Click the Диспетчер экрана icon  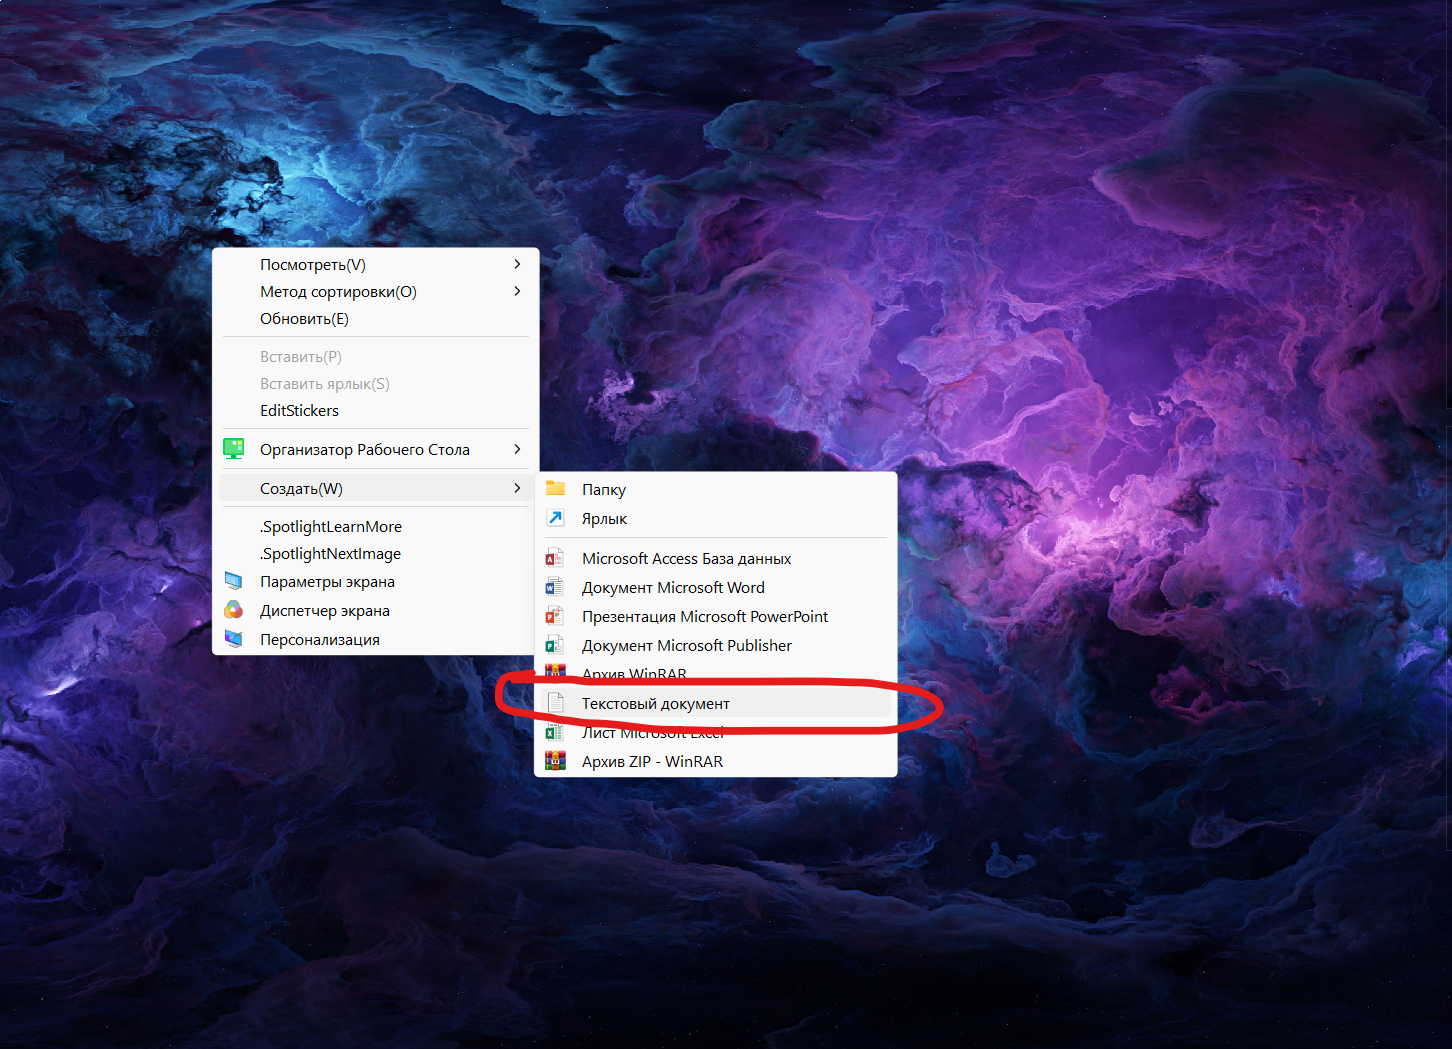point(234,609)
